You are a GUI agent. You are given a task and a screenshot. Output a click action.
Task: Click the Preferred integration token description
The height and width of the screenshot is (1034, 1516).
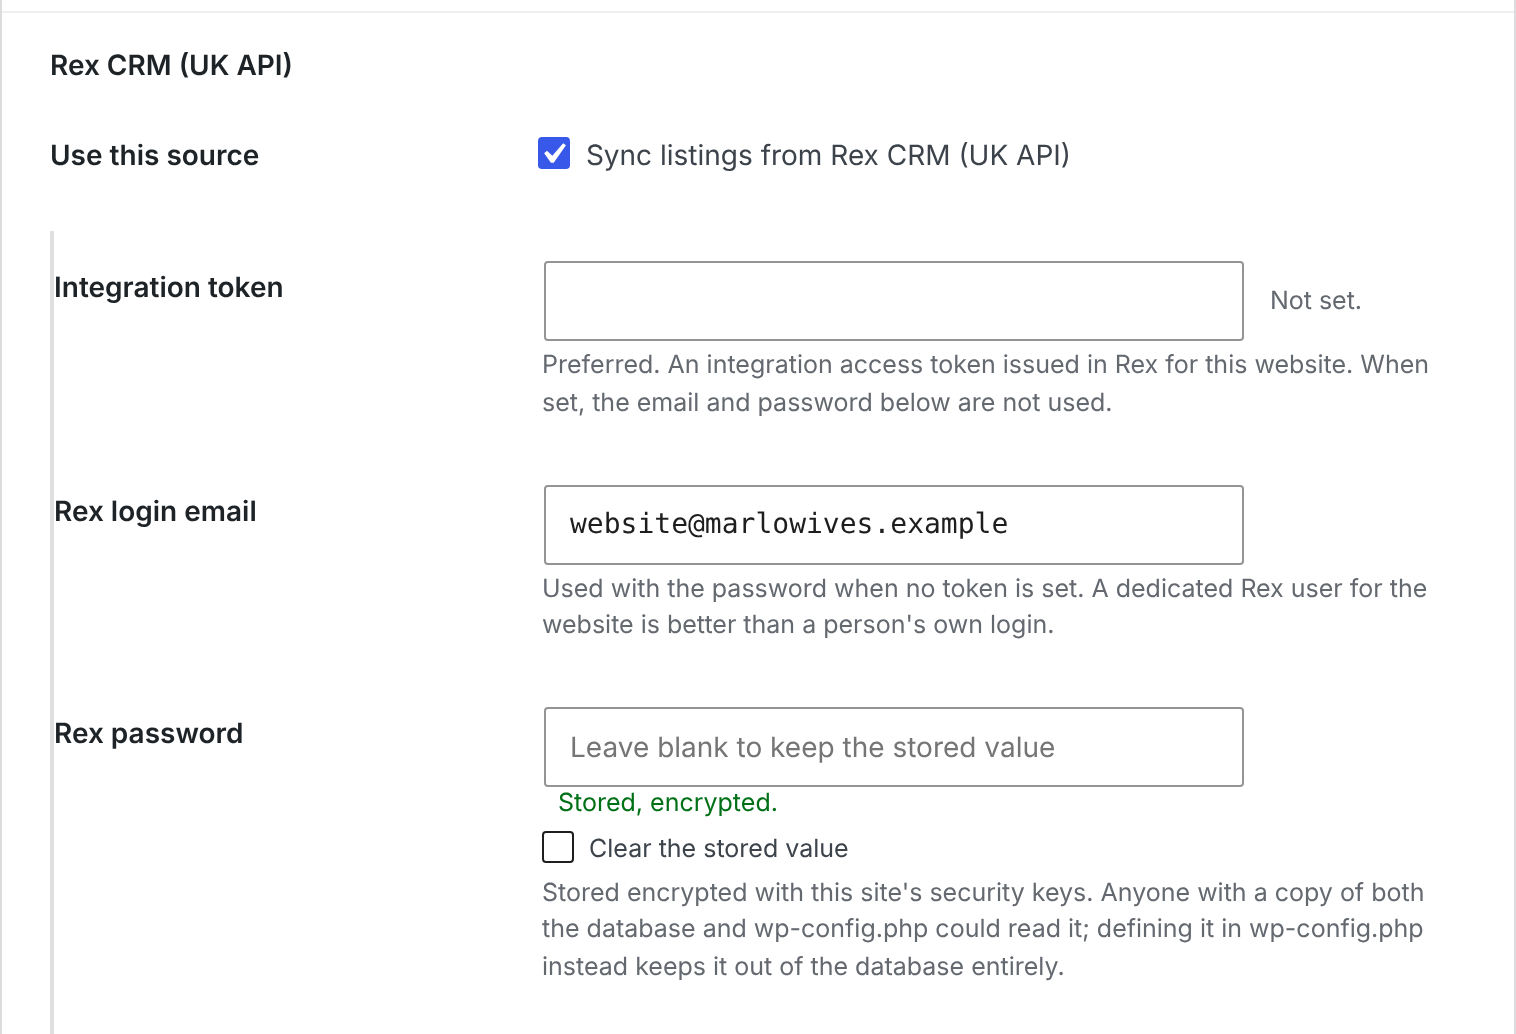pos(985,383)
